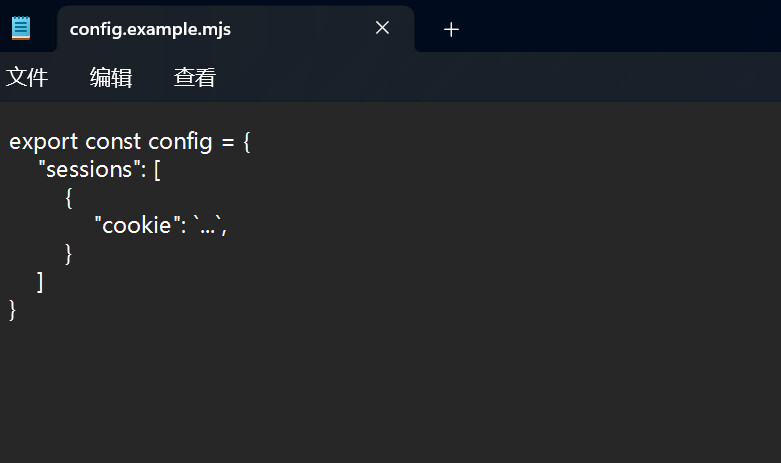The width and height of the screenshot is (781, 463).
Task: Click the equals sign on first line
Action: coord(228,141)
